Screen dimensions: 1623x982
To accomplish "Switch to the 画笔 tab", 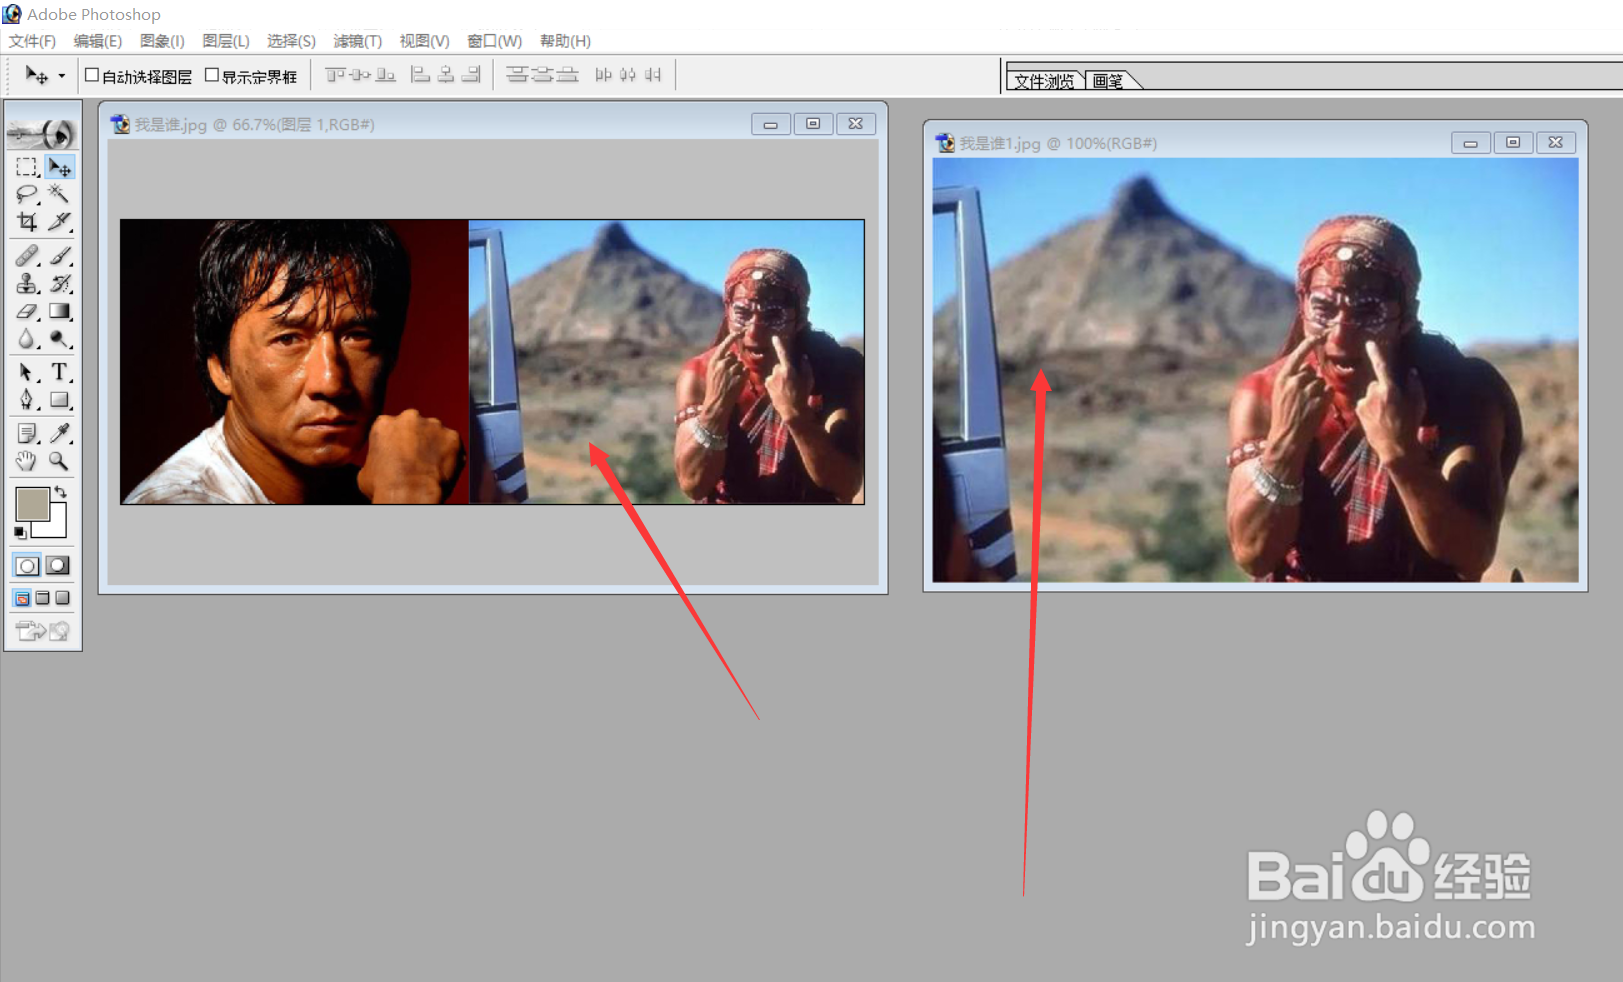I will [1108, 81].
